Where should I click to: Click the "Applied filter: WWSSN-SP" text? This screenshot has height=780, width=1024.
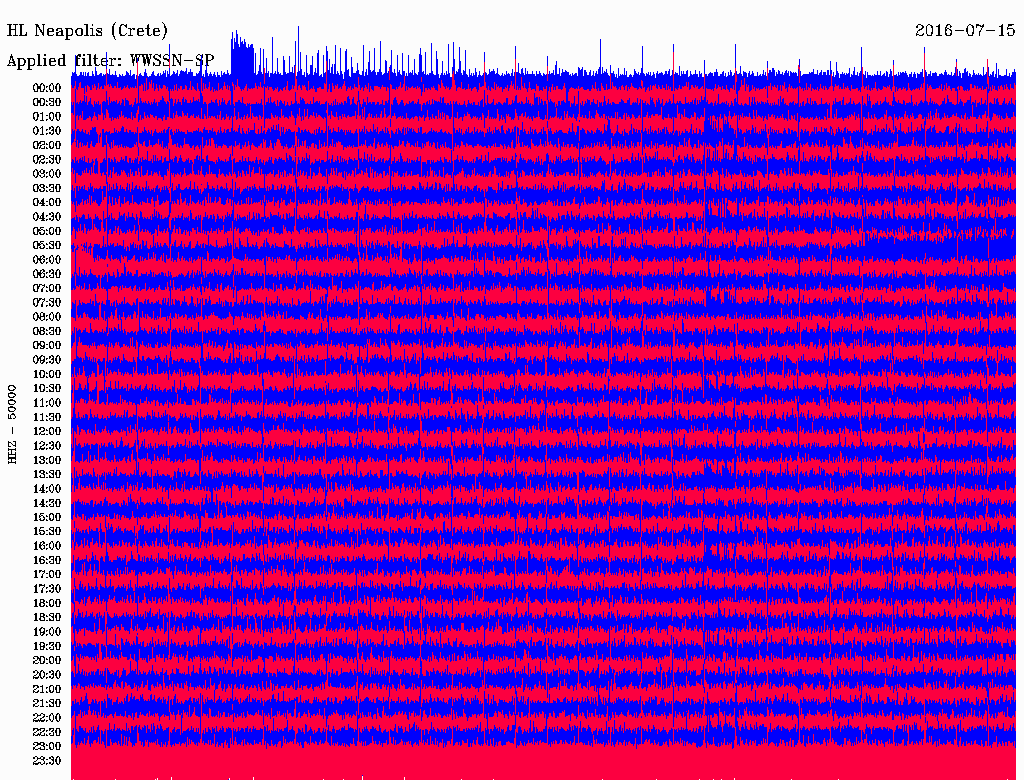click(x=110, y=61)
